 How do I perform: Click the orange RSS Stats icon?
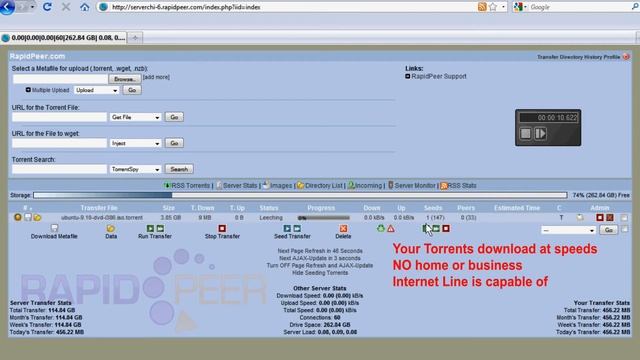tap(444, 186)
